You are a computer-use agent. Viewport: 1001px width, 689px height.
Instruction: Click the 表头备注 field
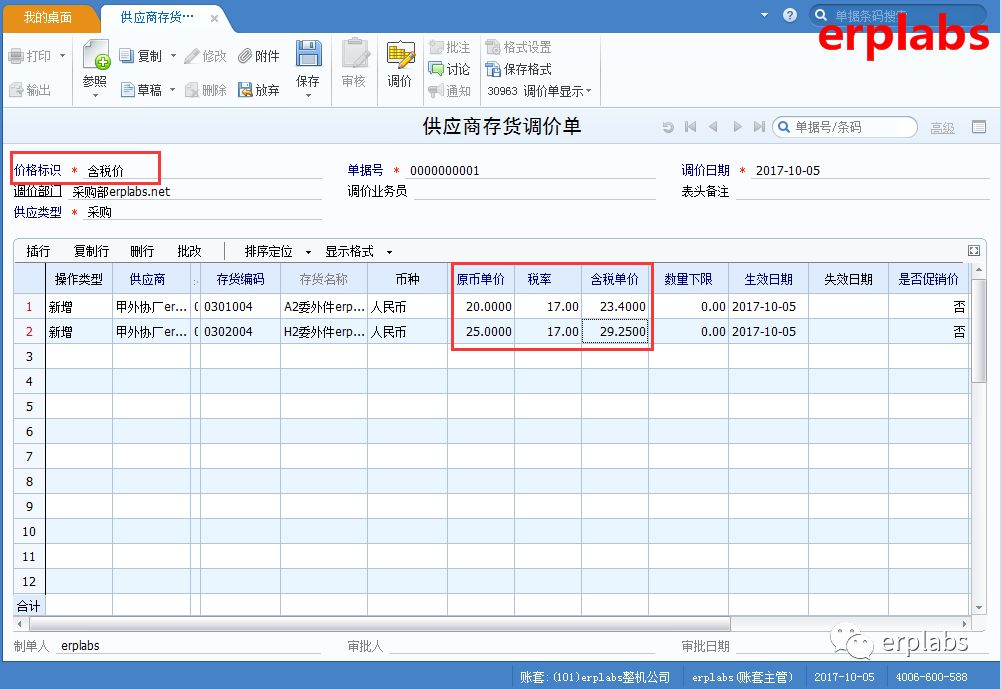(x=862, y=191)
